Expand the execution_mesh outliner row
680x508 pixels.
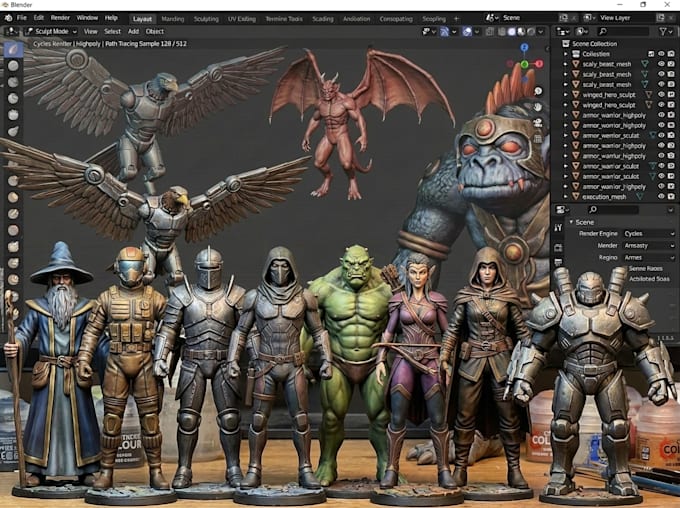[x=566, y=197]
